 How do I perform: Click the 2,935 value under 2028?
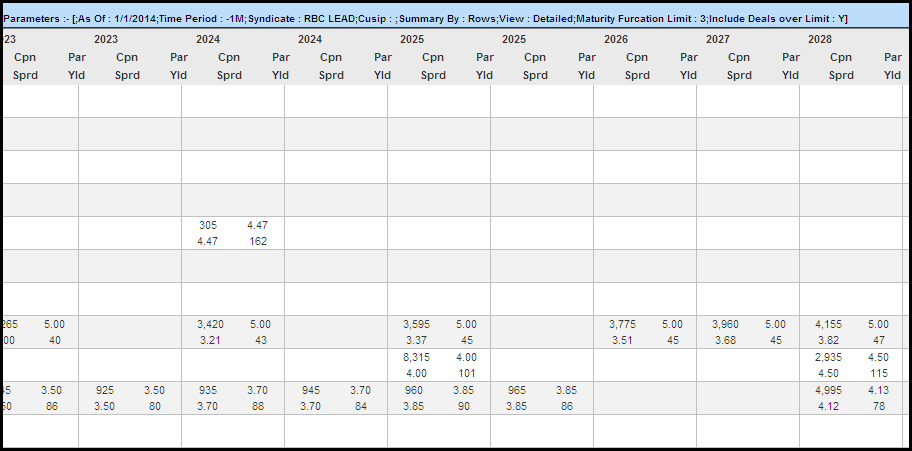829,357
